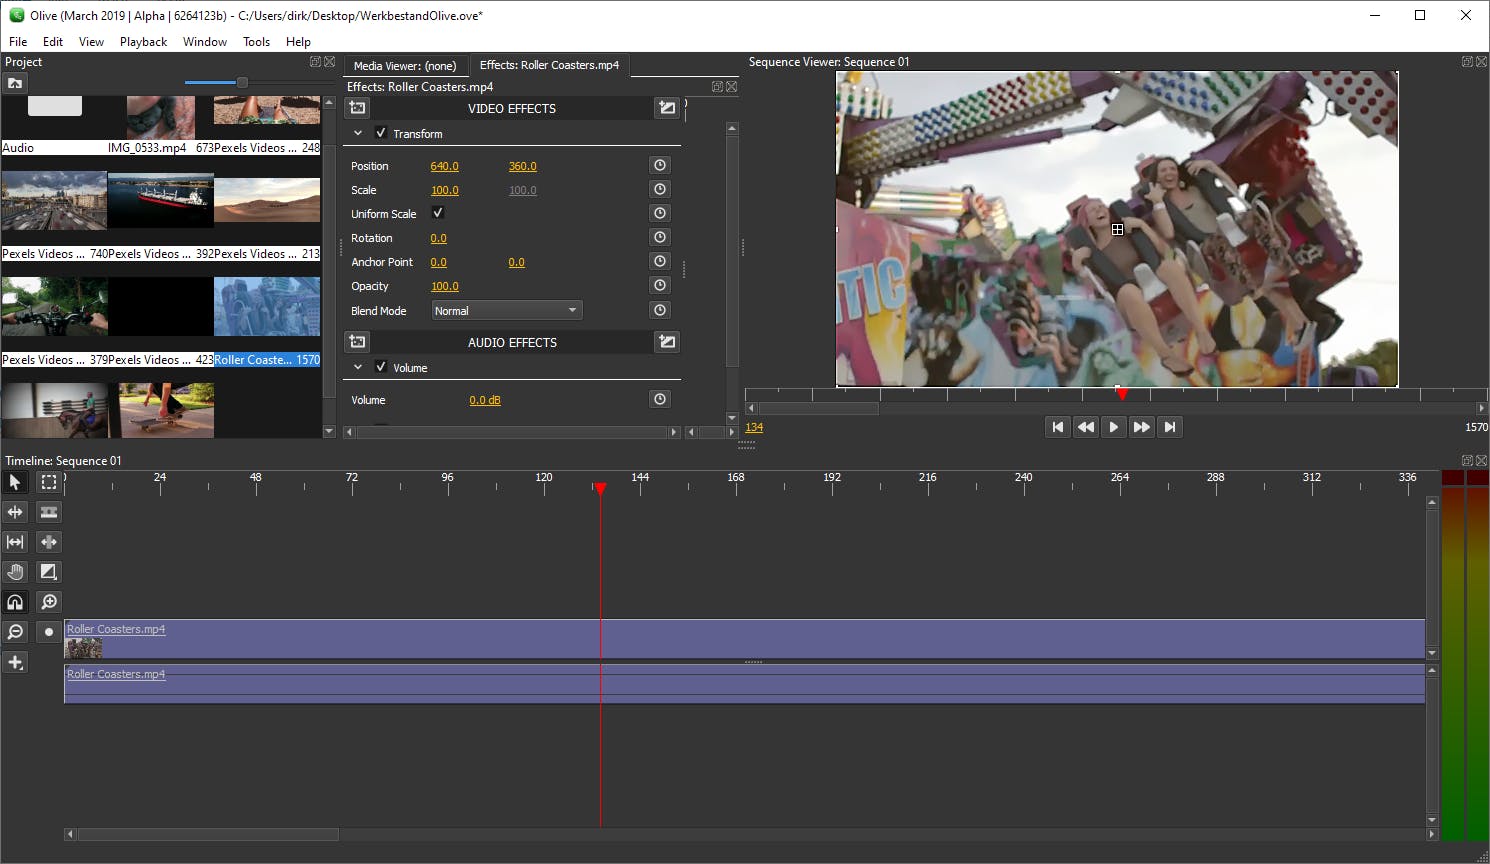Screen dimensions: 1490x864
Task: Toggle the magnet snapping tool
Action: [15, 602]
